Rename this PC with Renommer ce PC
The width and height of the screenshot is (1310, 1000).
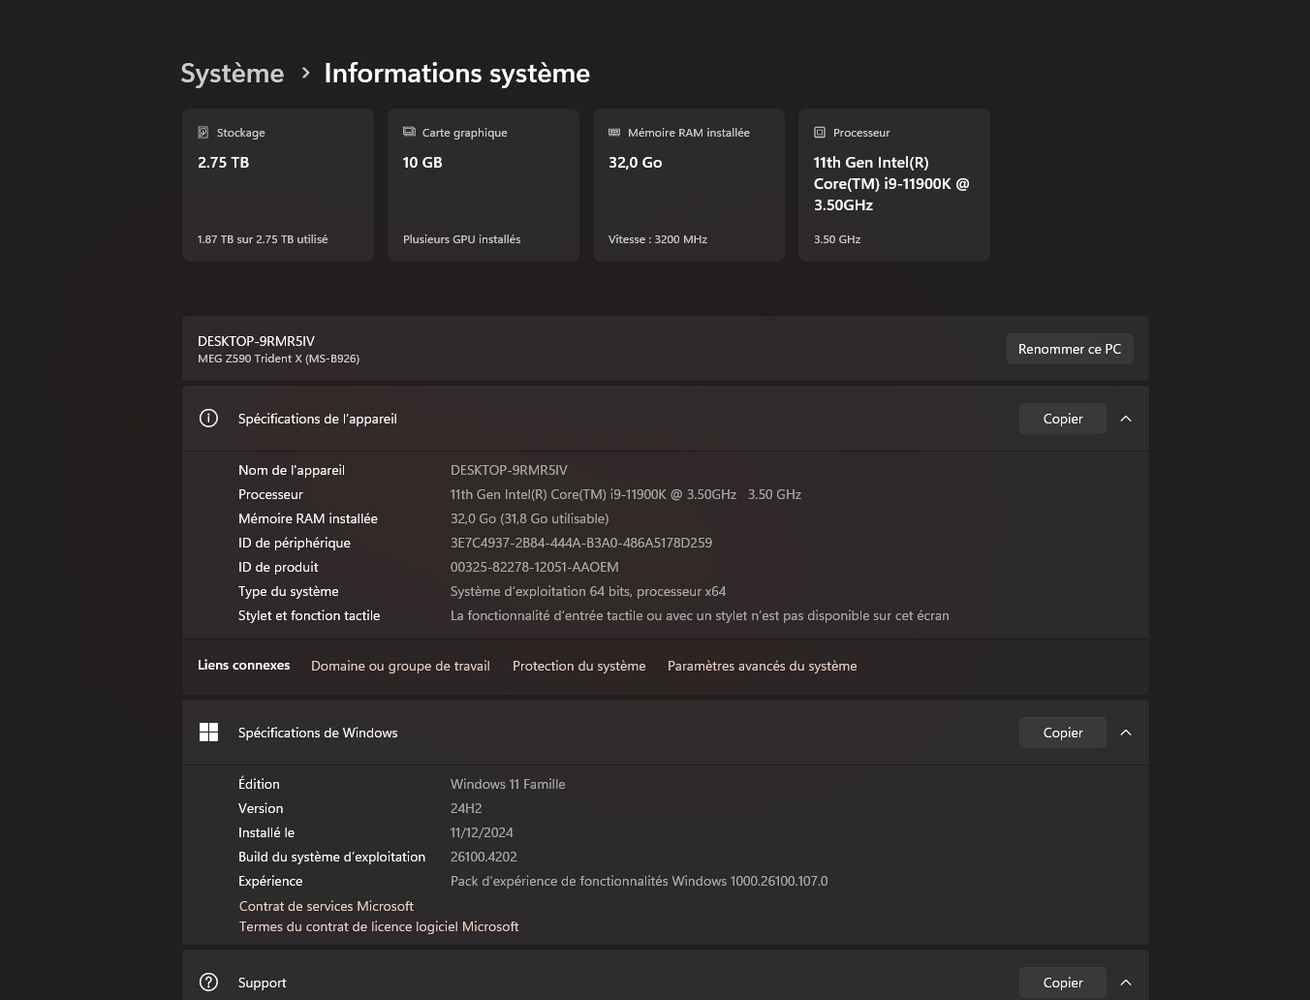[1069, 349]
